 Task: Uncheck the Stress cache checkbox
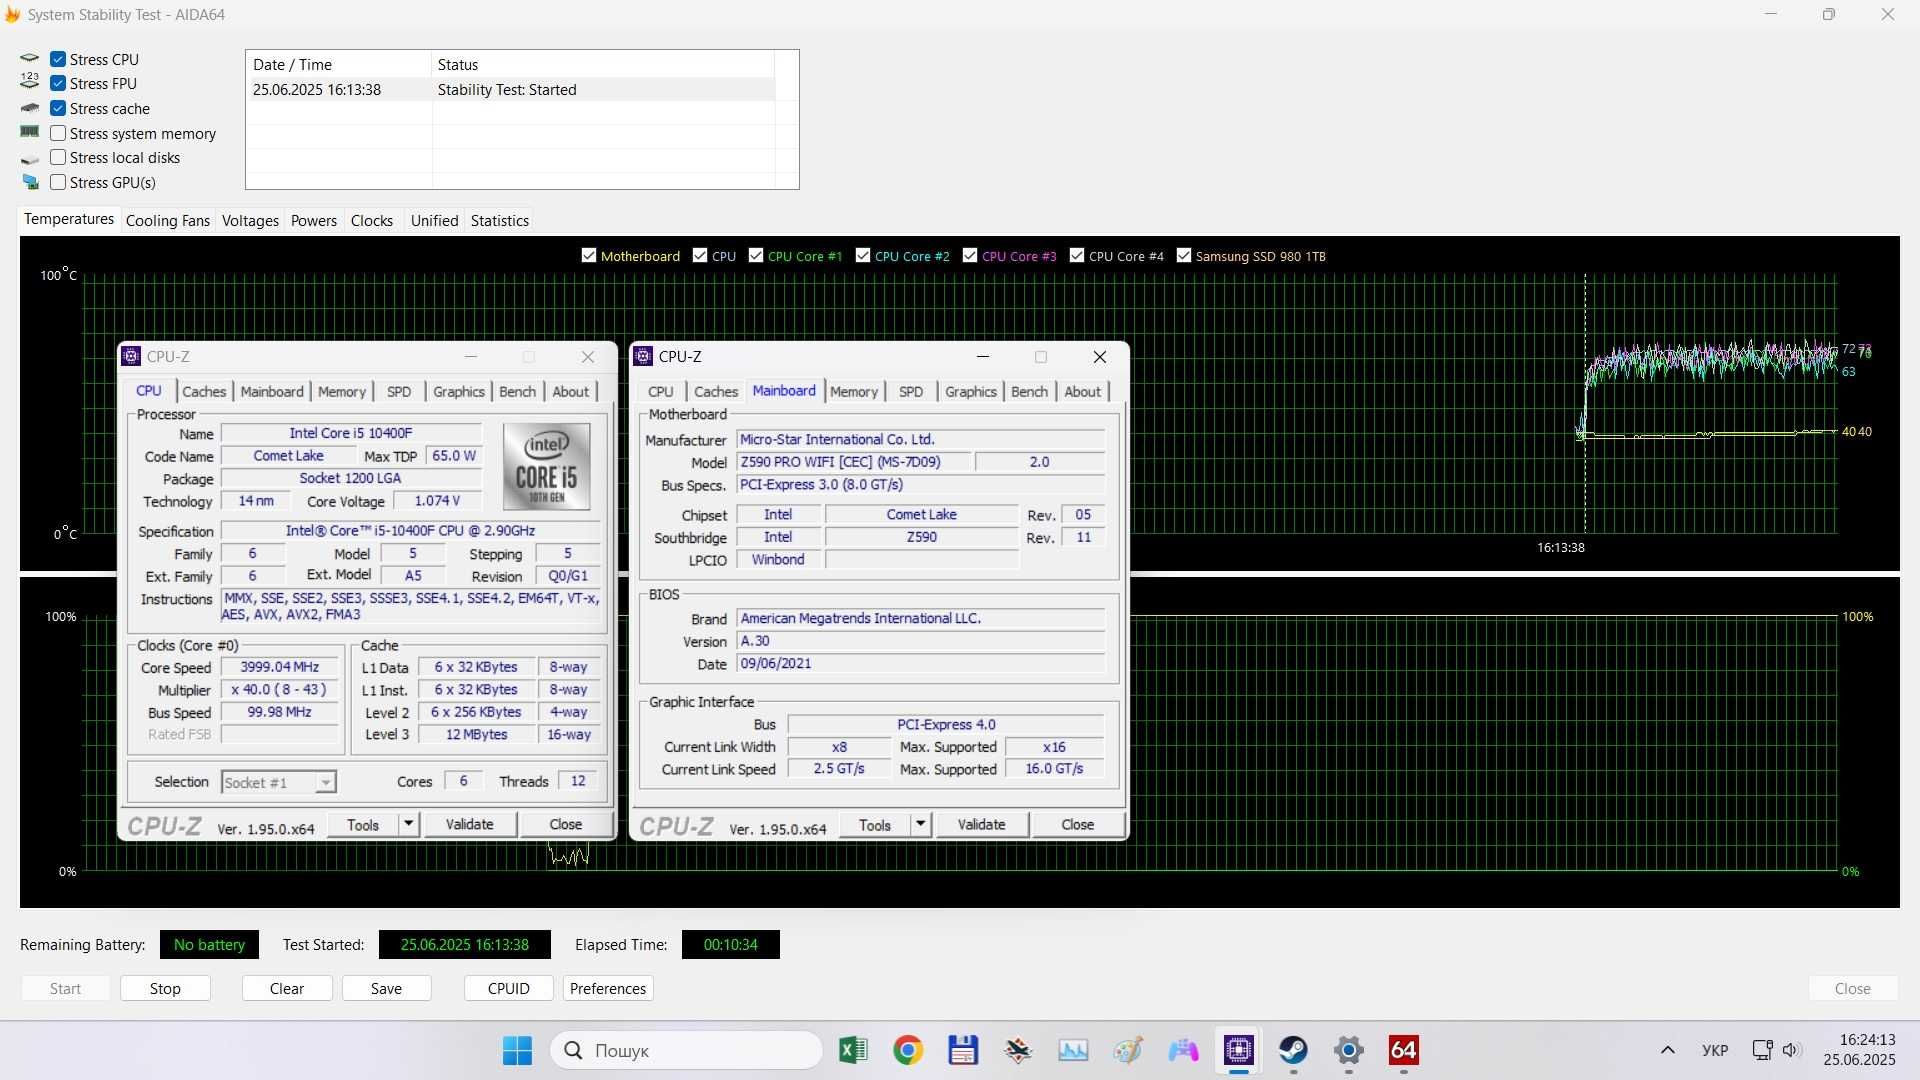58,108
